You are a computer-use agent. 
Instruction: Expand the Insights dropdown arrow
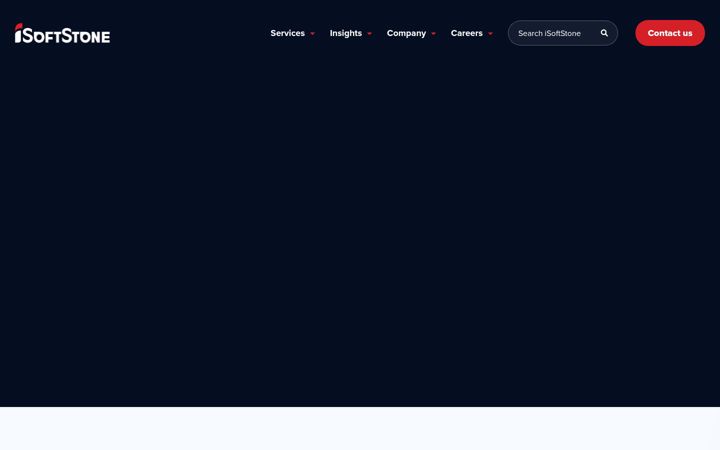[370, 34]
